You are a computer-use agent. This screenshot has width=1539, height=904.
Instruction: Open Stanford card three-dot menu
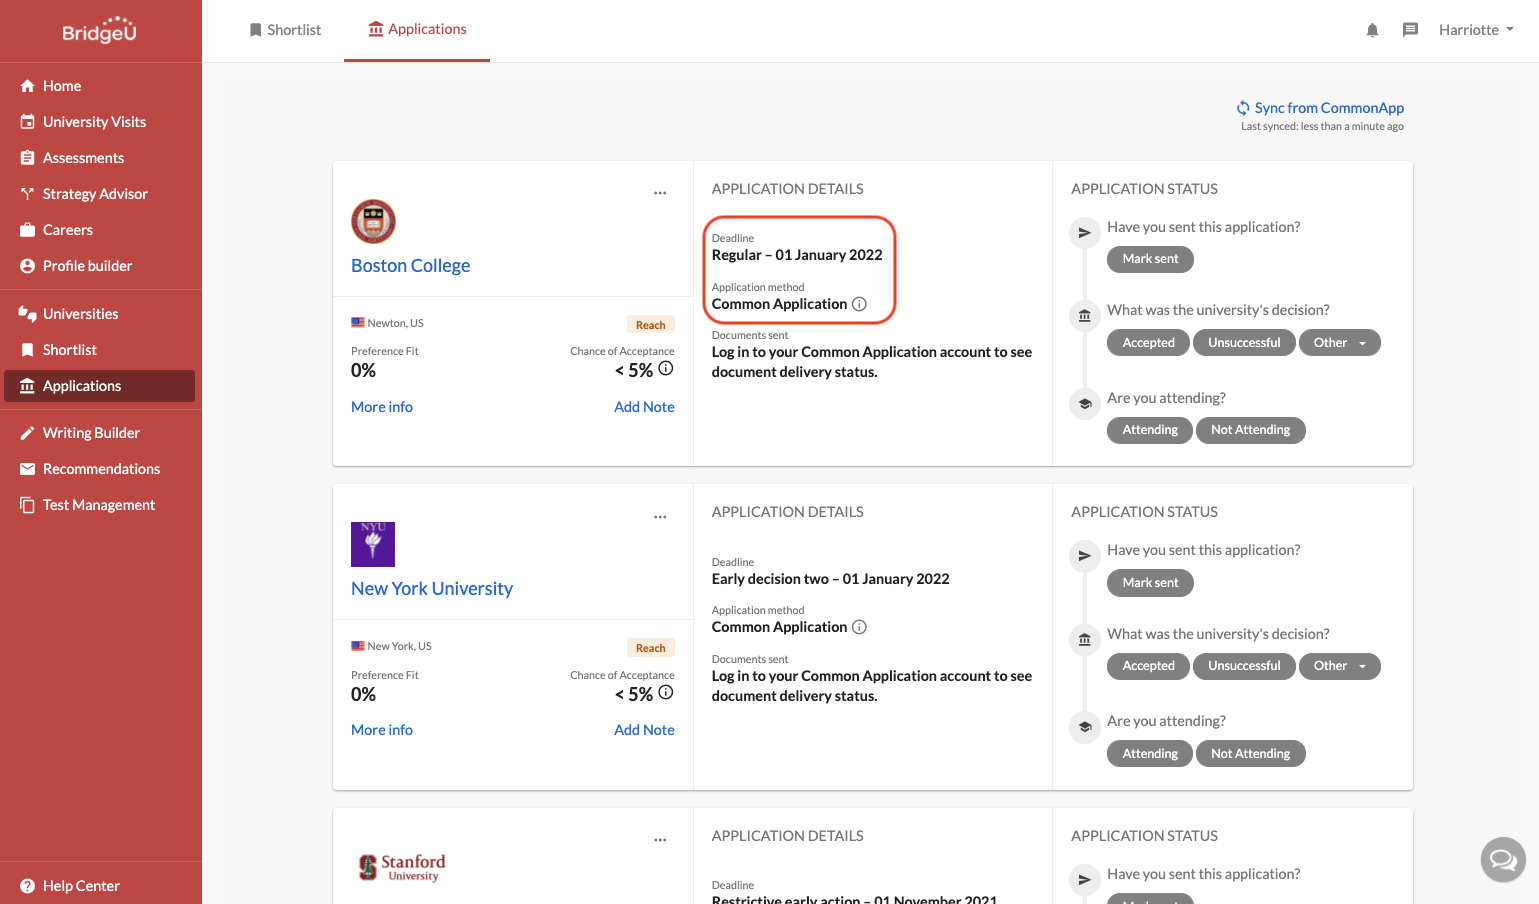pos(660,840)
